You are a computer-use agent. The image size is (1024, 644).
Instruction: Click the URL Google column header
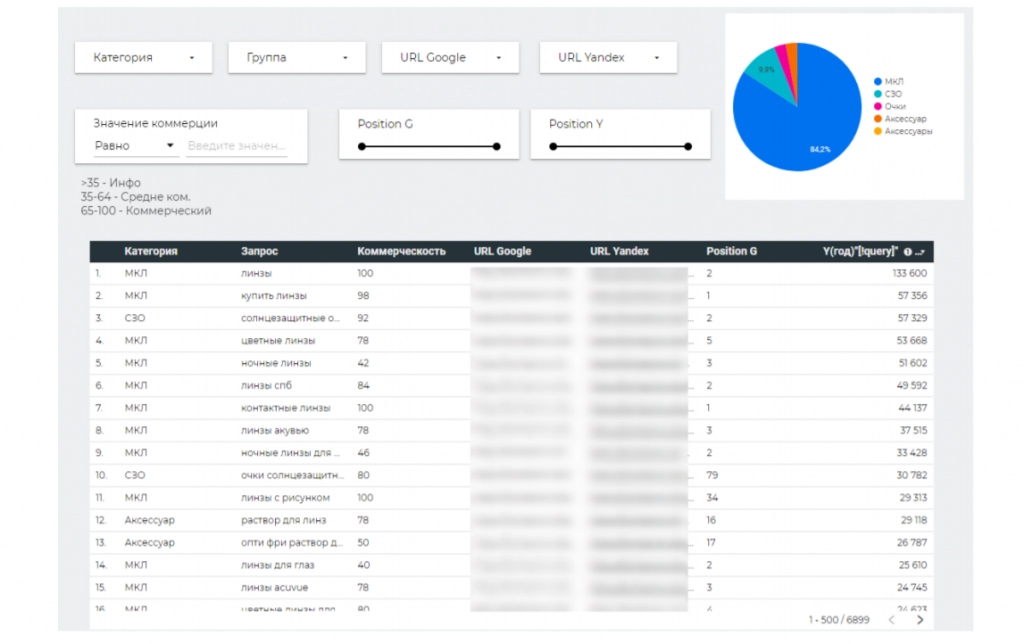click(502, 251)
